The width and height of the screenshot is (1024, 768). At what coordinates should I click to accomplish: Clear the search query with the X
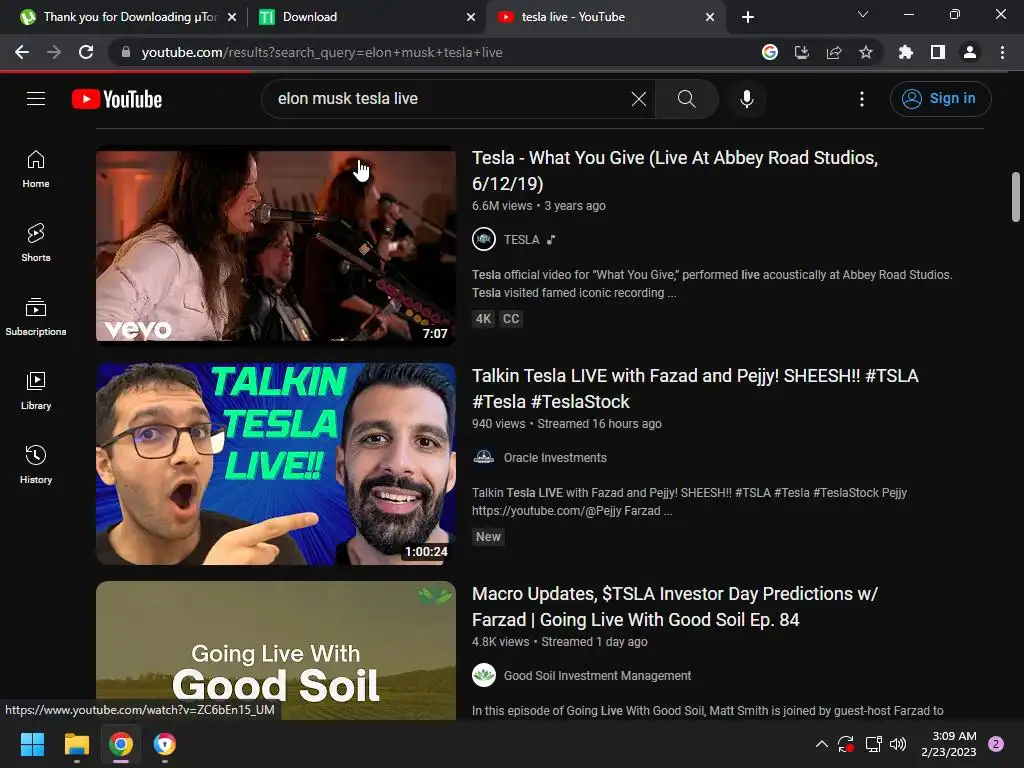tap(639, 99)
